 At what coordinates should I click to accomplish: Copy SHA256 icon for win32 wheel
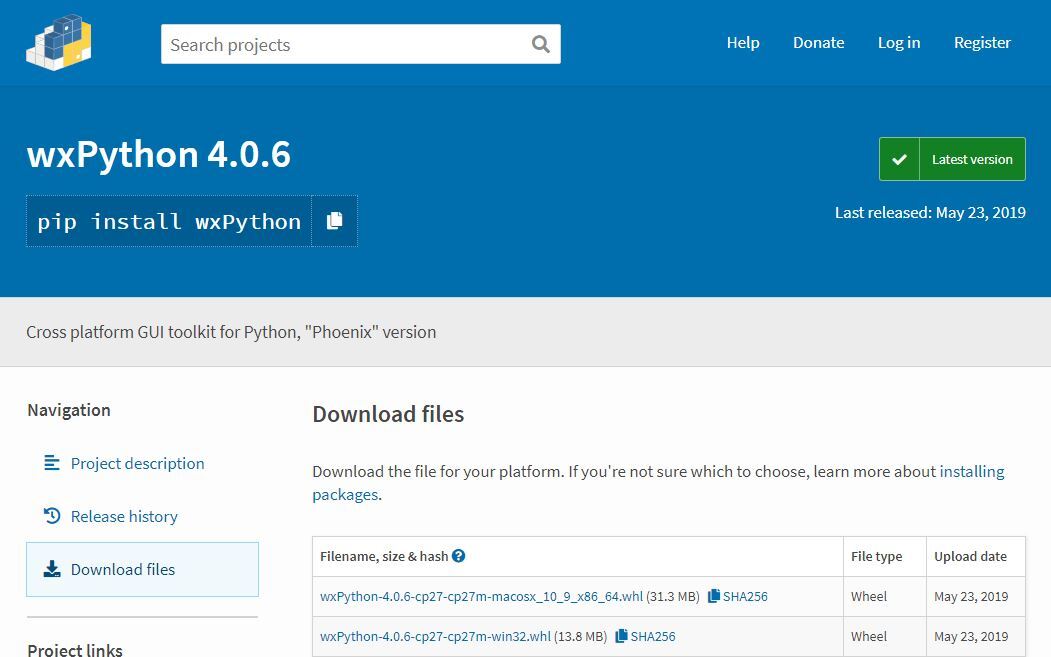(x=621, y=636)
